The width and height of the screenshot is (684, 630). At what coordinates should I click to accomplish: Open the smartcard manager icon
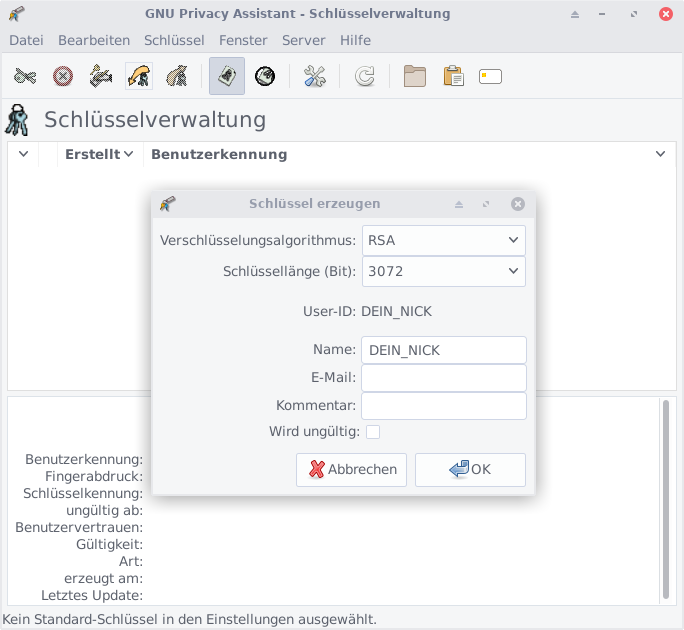(x=490, y=77)
